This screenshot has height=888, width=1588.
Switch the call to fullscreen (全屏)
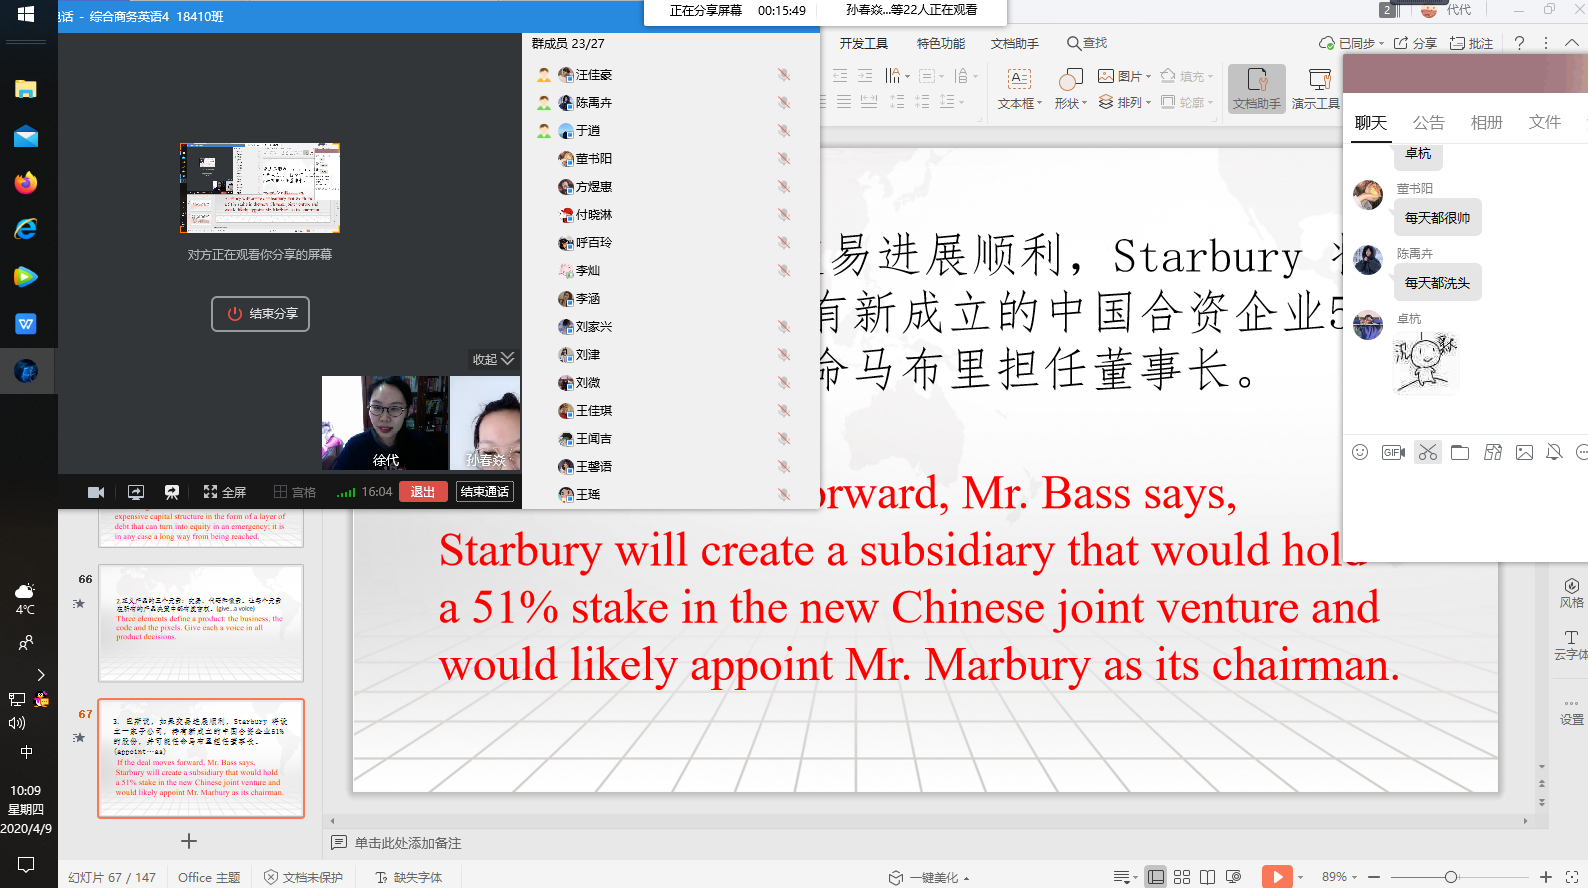(x=225, y=492)
